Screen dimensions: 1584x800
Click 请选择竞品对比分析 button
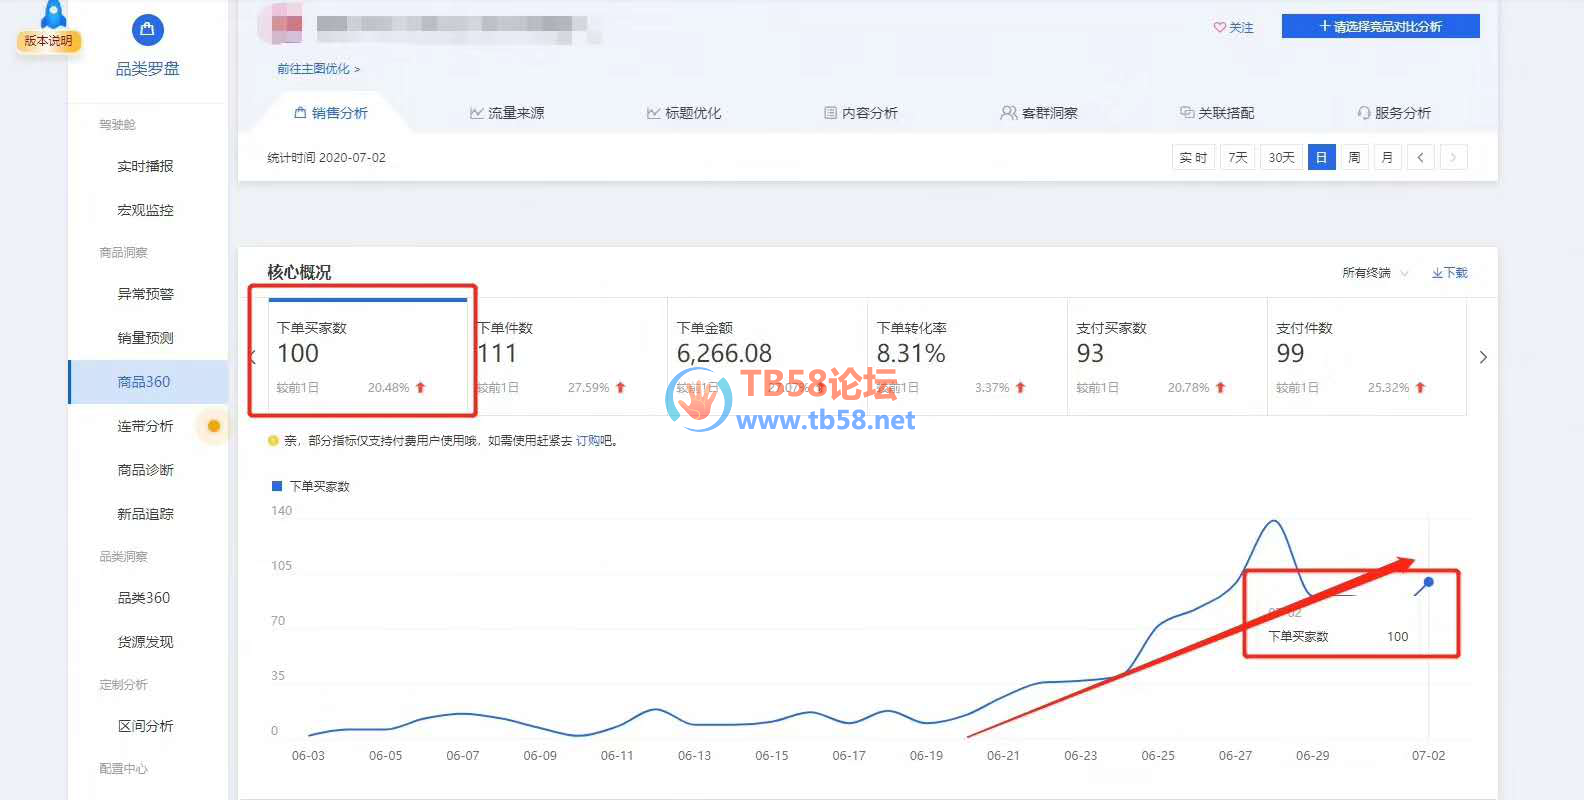pos(1380,27)
